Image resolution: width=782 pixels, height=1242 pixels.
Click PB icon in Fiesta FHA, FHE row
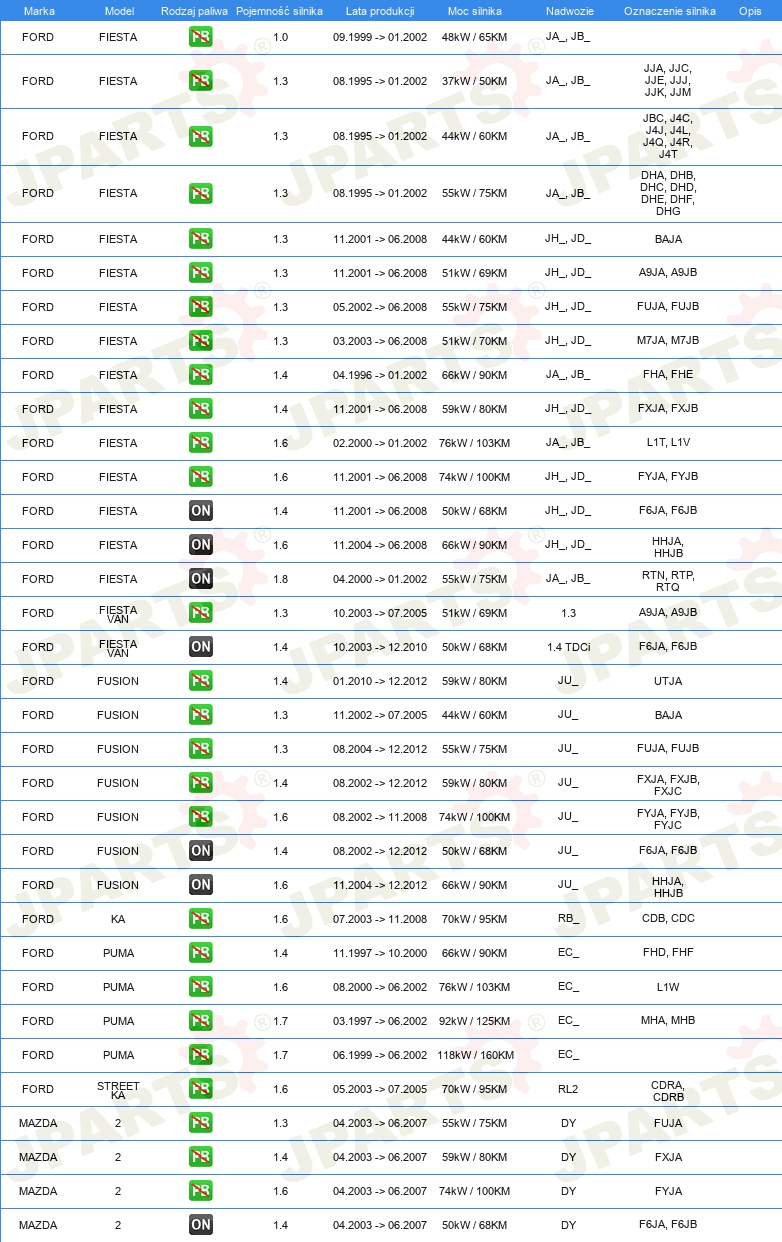click(201, 375)
